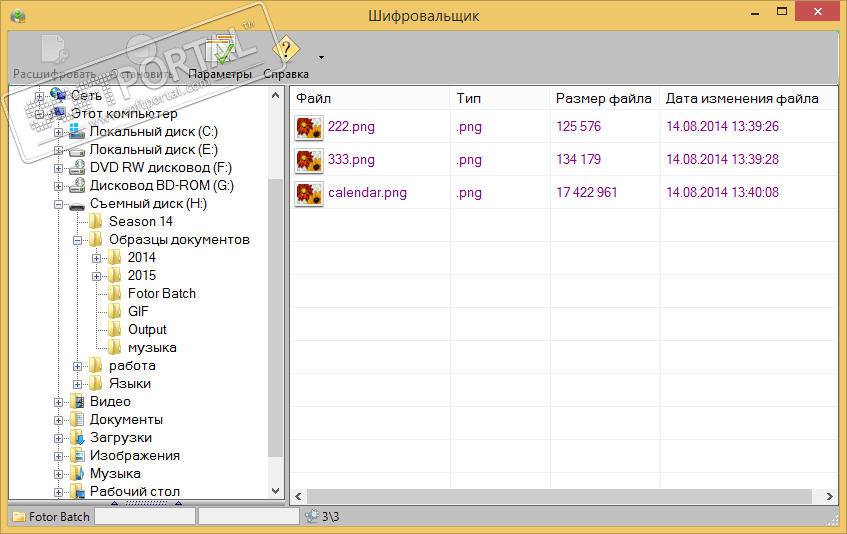Screen dimensions: 847x534
Task: Collapse Образцы документов folder
Action: point(77,240)
